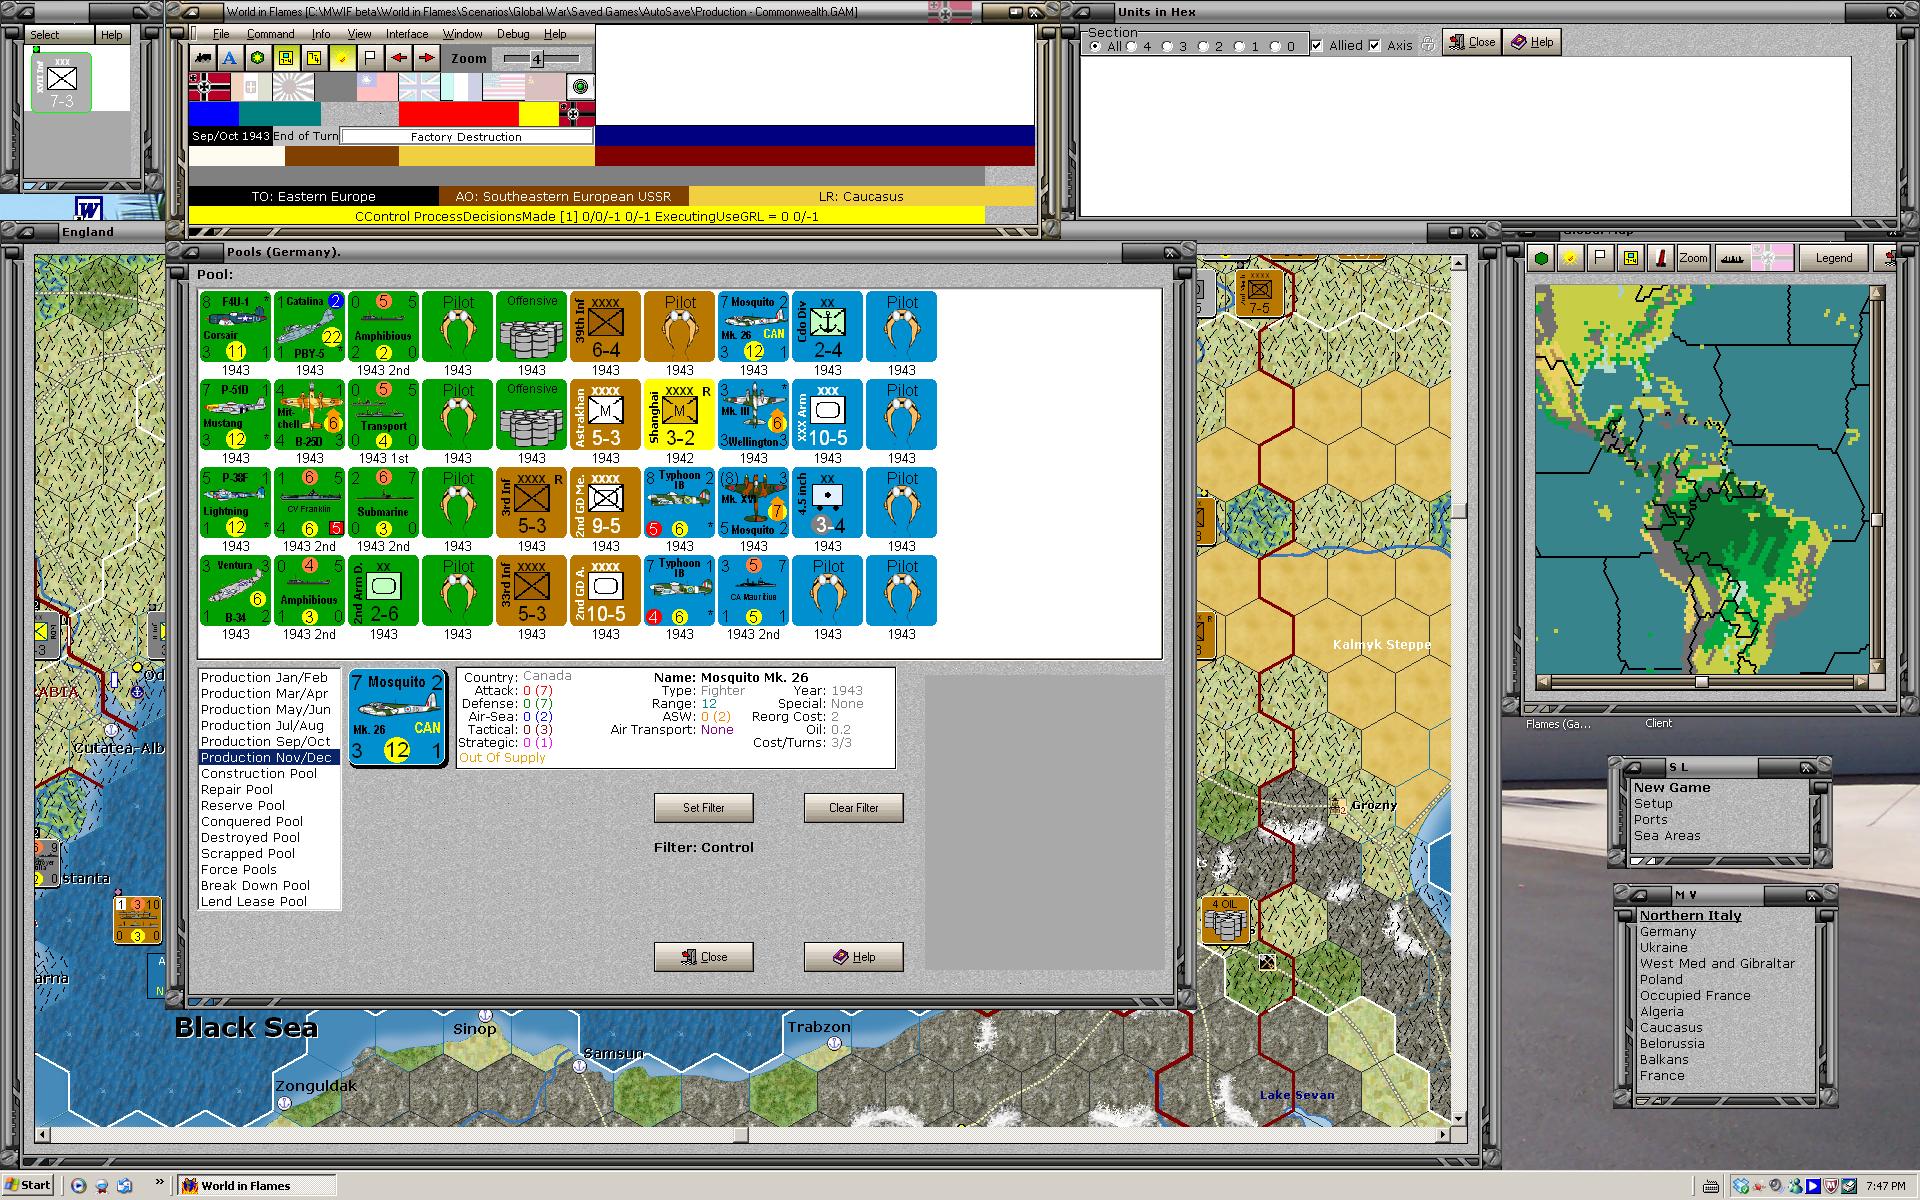Click the white flag toolbar icon

tap(370, 58)
